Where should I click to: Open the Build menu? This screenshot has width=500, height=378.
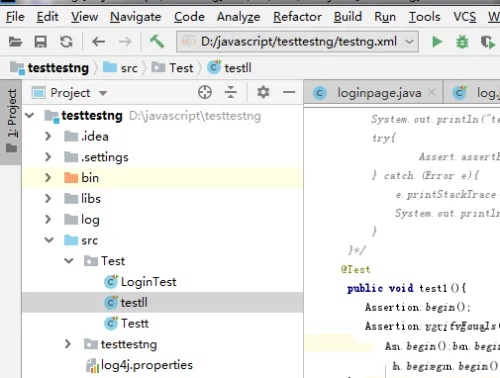coord(348,17)
